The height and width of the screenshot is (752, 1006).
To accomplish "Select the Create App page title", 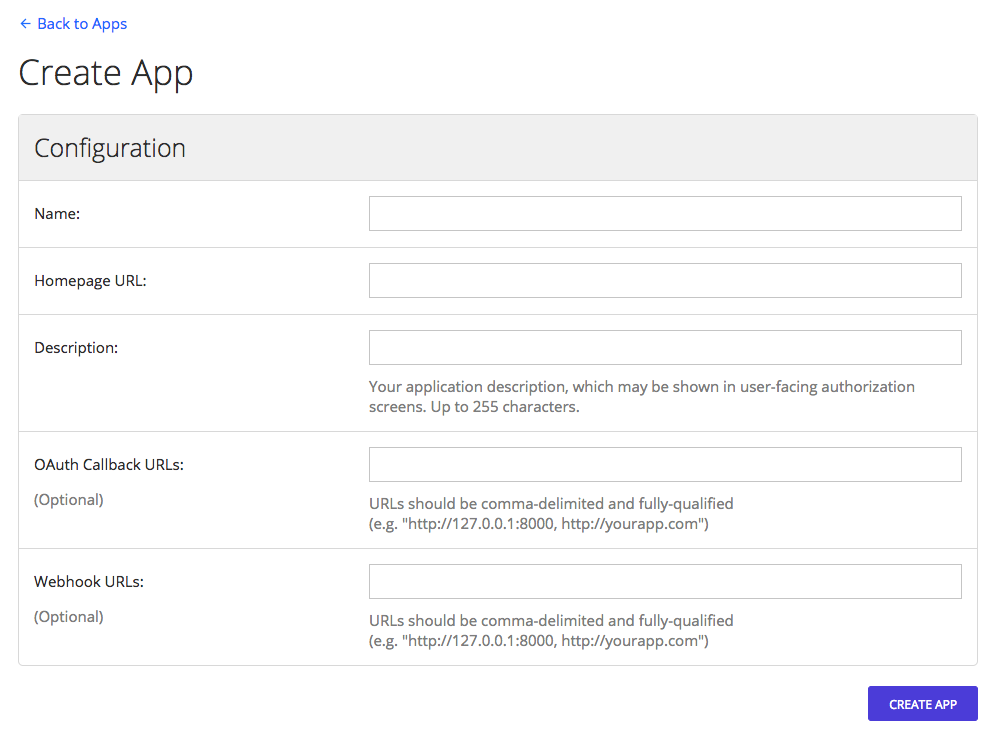I will [x=105, y=72].
